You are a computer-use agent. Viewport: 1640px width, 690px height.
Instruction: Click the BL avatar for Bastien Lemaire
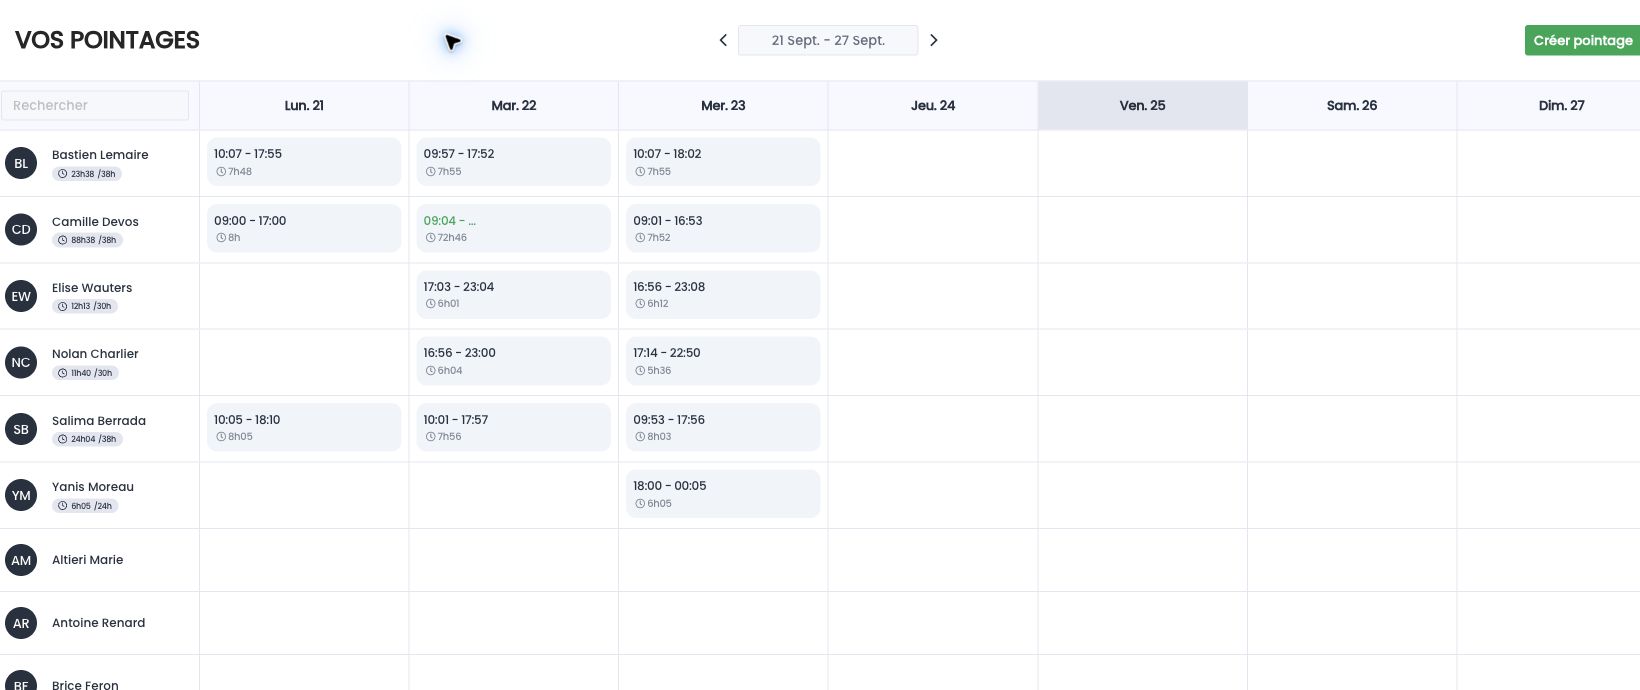point(21,163)
